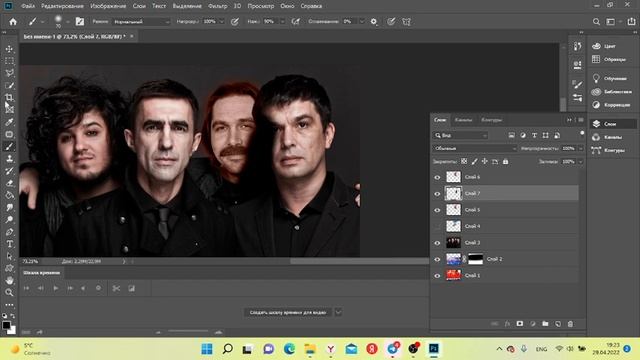Select the Pen tool
Screen dimensions: 640x360
click(9, 232)
